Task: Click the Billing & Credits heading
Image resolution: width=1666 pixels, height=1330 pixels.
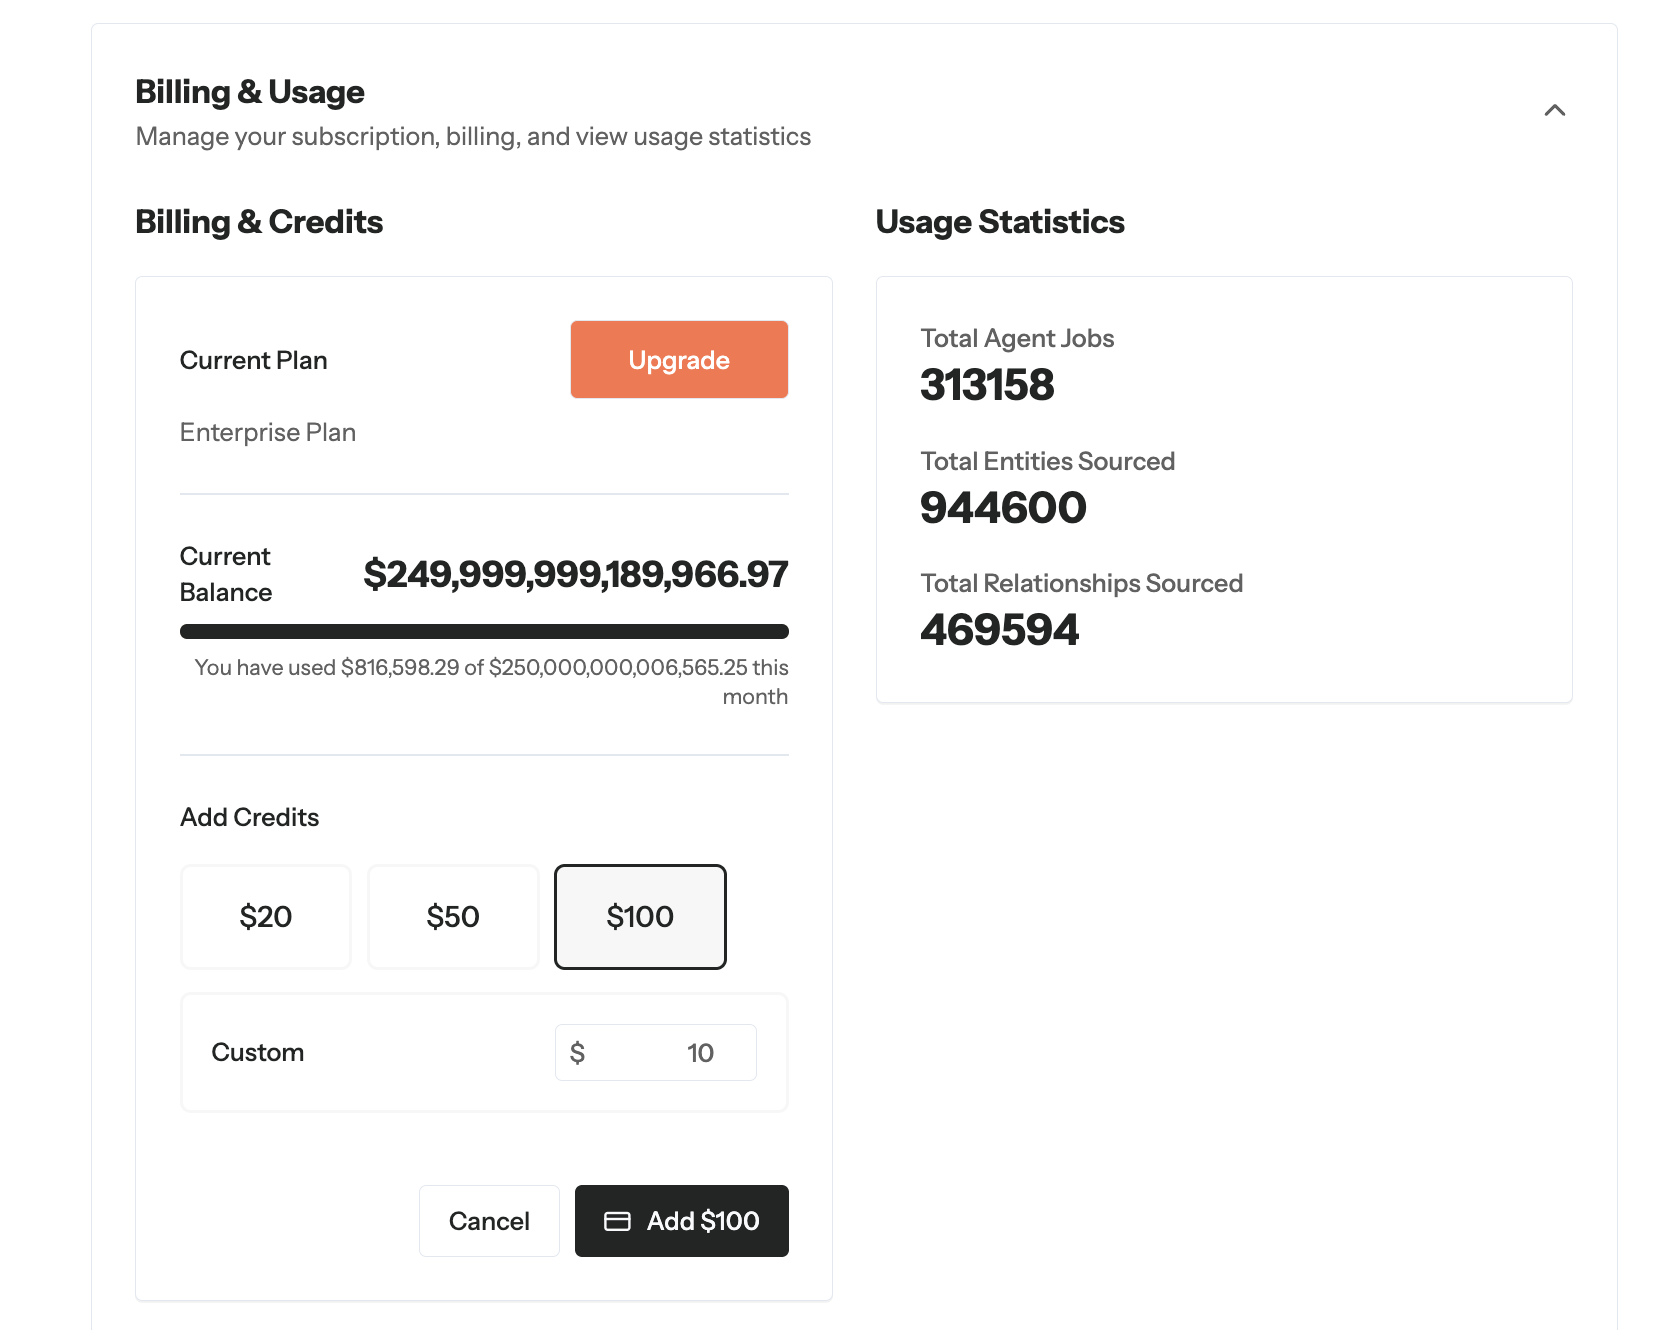Action: click(259, 222)
